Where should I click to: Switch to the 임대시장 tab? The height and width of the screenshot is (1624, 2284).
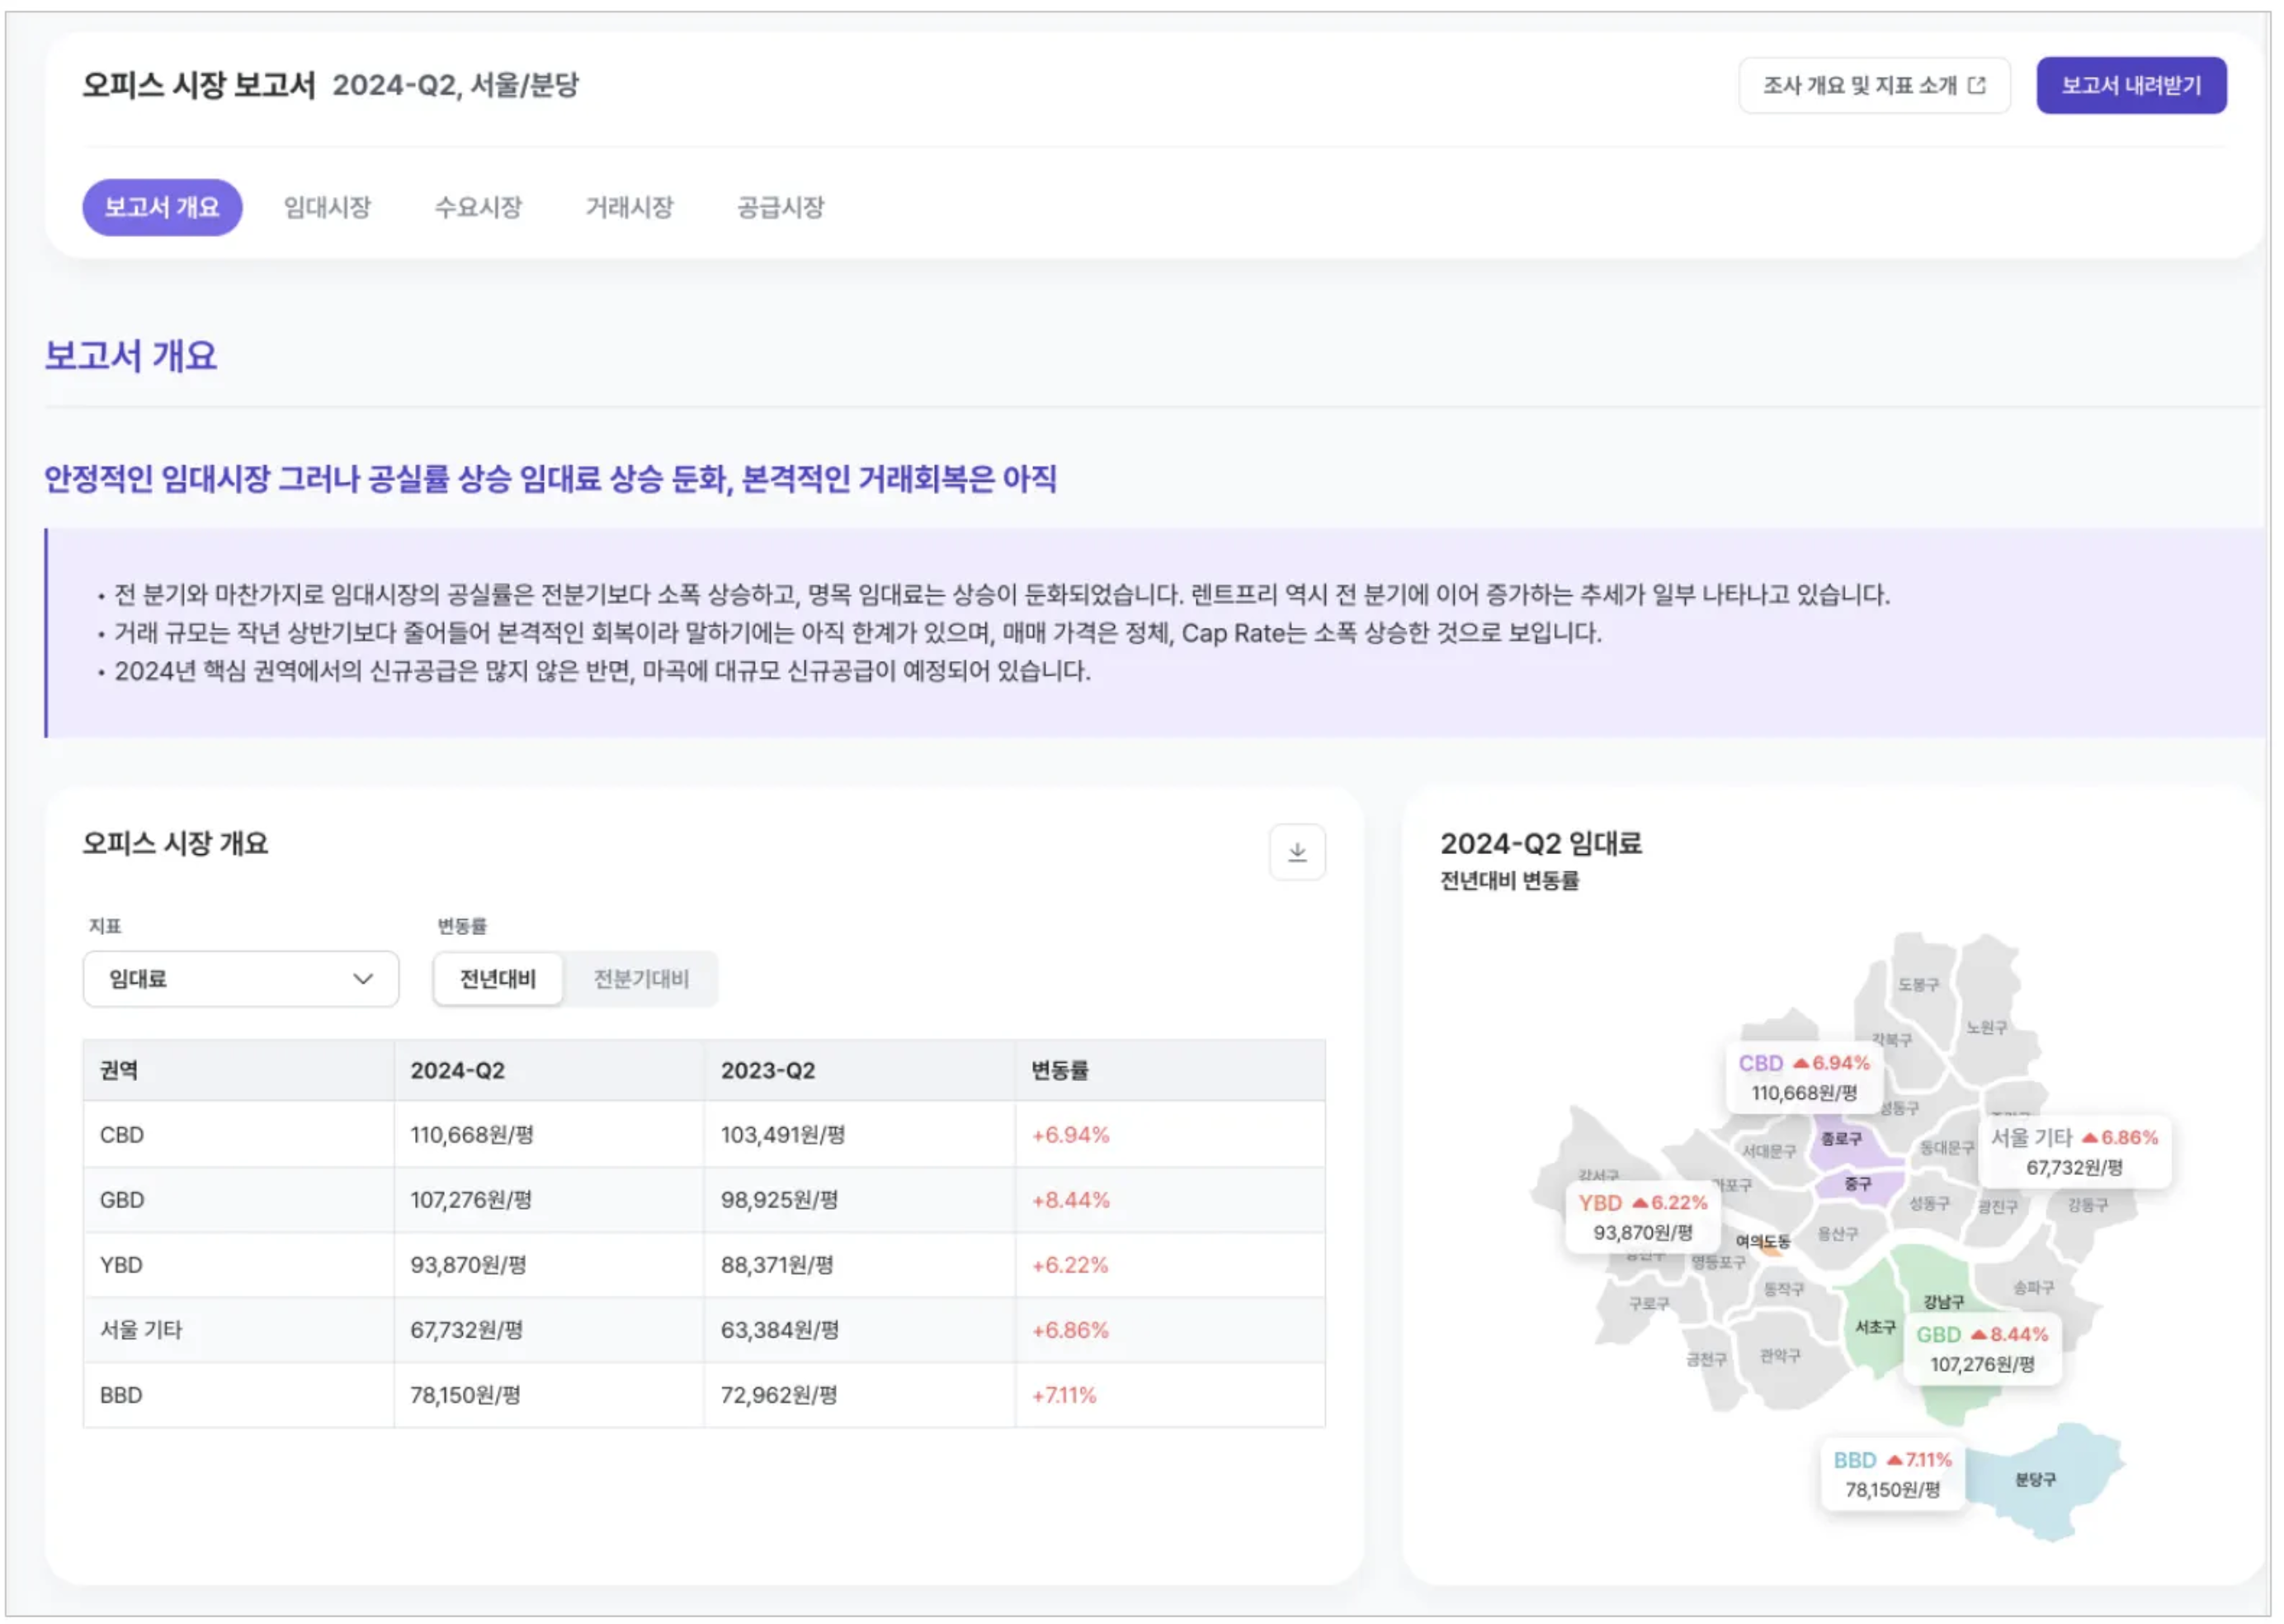tap(327, 207)
